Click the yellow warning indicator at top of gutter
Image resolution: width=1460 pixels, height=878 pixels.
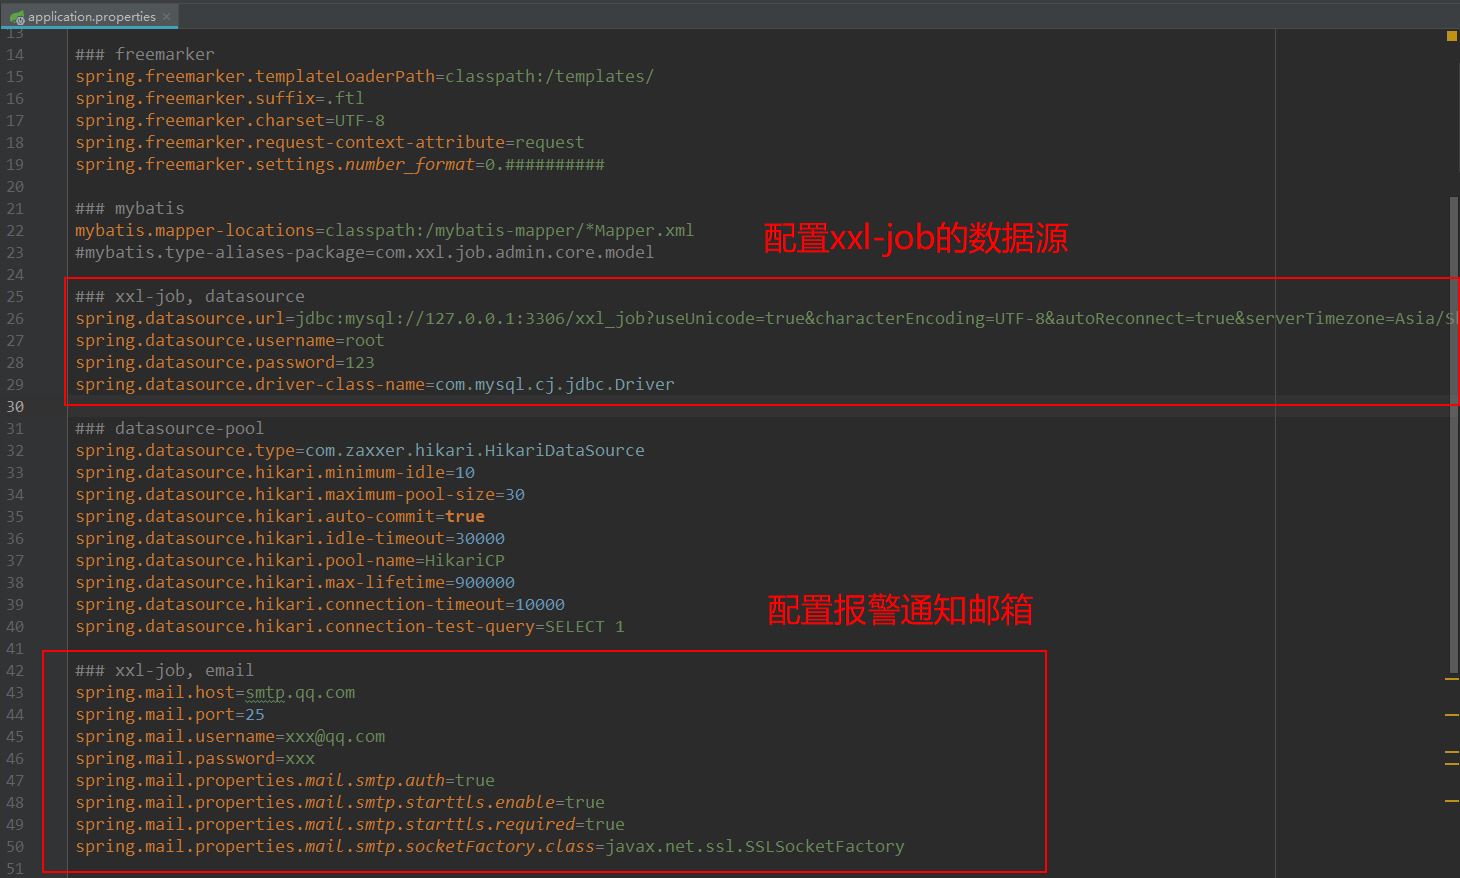pos(1452,36)
